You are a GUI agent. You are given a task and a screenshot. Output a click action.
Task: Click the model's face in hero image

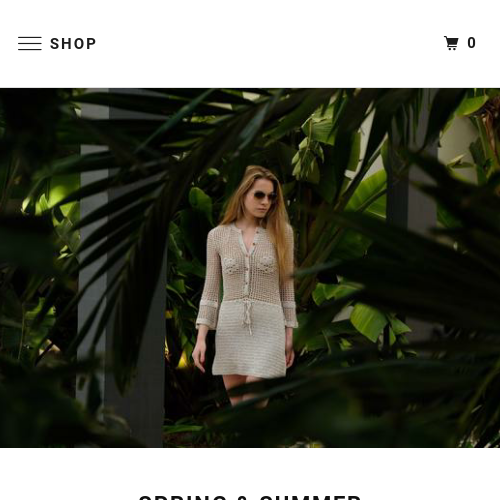click(262, 197)
